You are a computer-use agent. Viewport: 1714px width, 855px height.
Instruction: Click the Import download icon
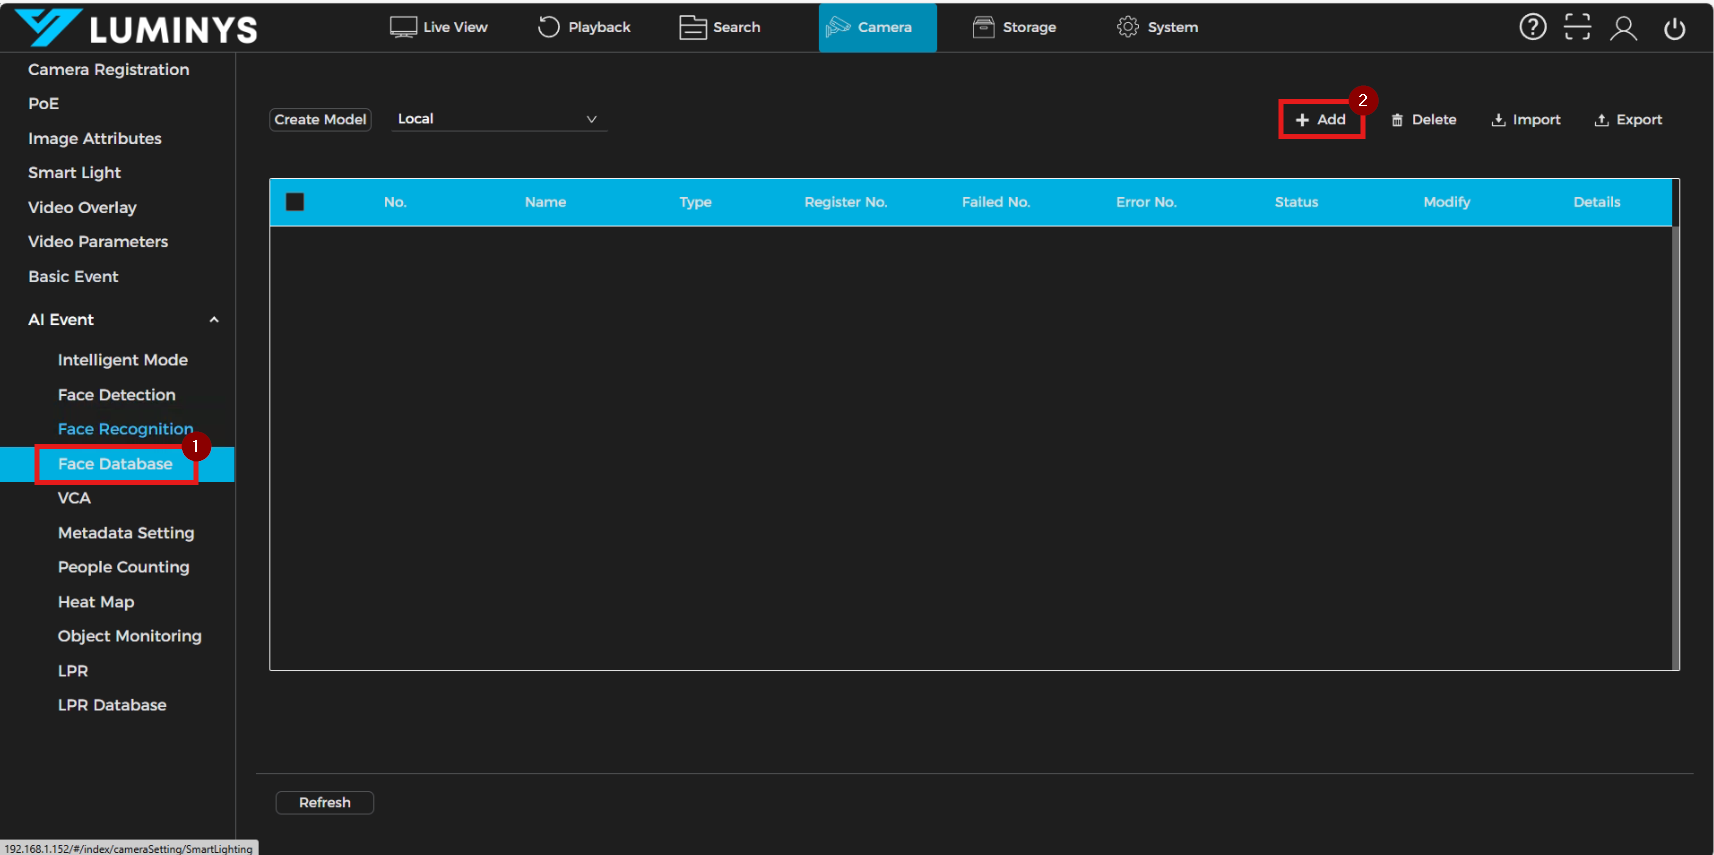tap(1498, 120)
